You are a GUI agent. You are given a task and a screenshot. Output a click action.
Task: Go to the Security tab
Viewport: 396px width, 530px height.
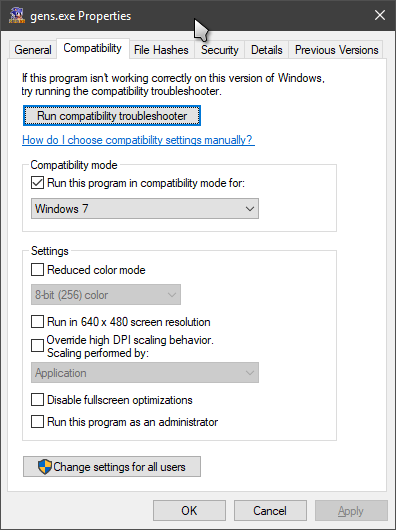coord(220,50)
